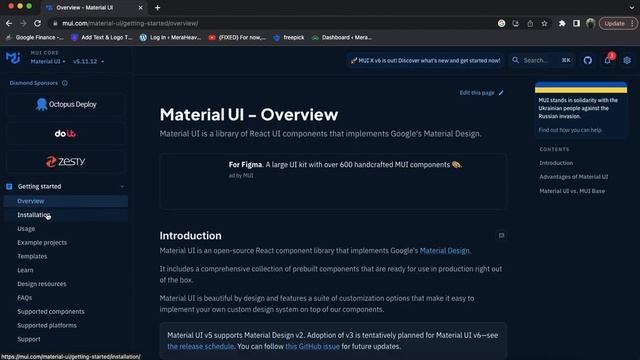Screen dimensions: 640x360
Task: Bookmark the page with the star icon
Action: click(544, 23)
